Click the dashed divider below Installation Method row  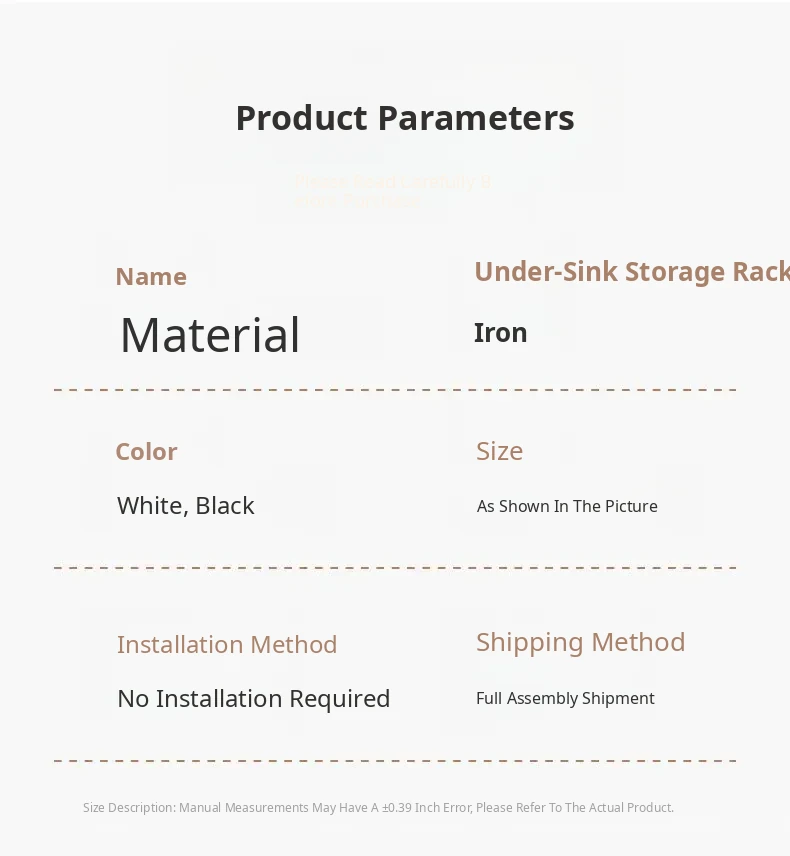pos(395,761)
